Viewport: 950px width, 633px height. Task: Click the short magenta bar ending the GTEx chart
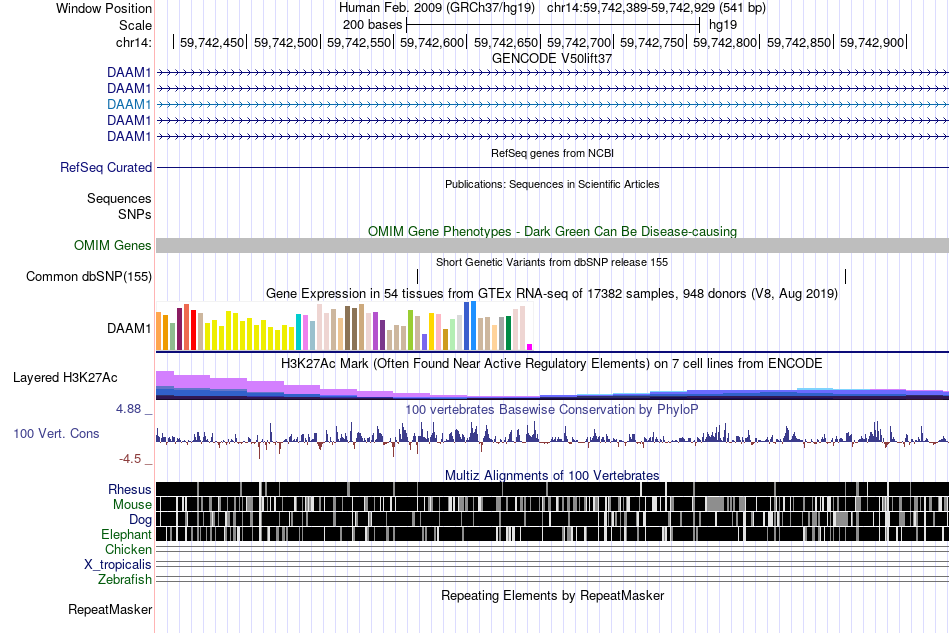click(x=530, y=347)
